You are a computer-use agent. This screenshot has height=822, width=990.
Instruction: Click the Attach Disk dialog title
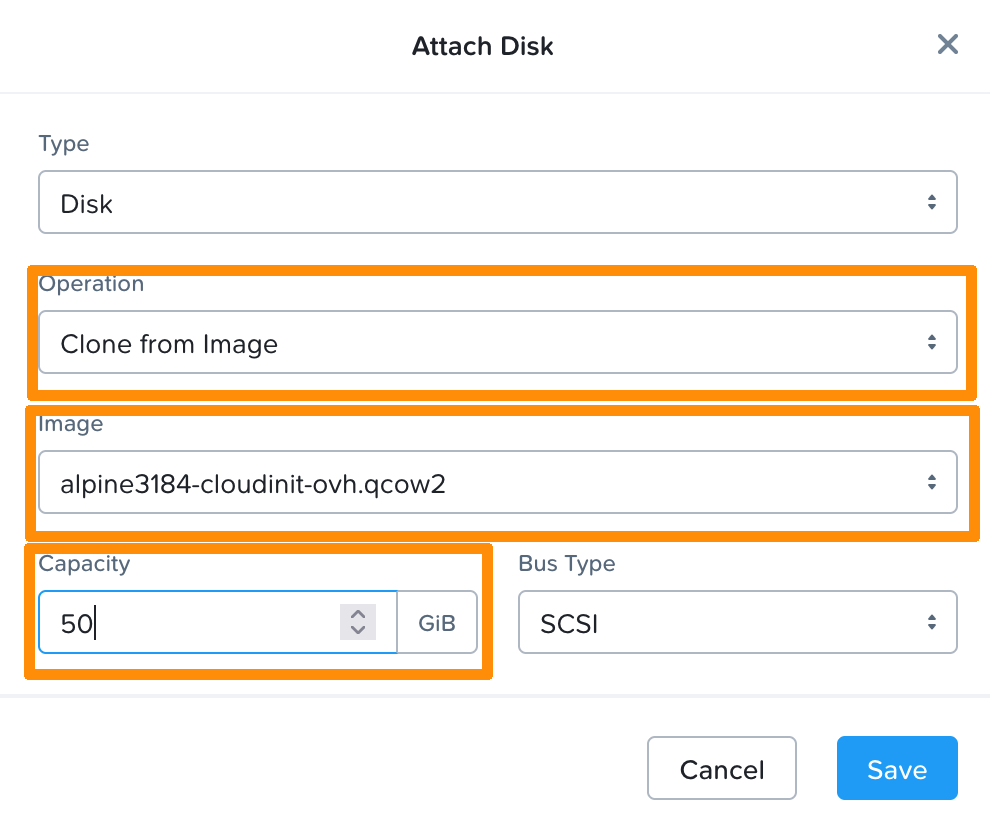pyautogui.click(x=483, y=45)
